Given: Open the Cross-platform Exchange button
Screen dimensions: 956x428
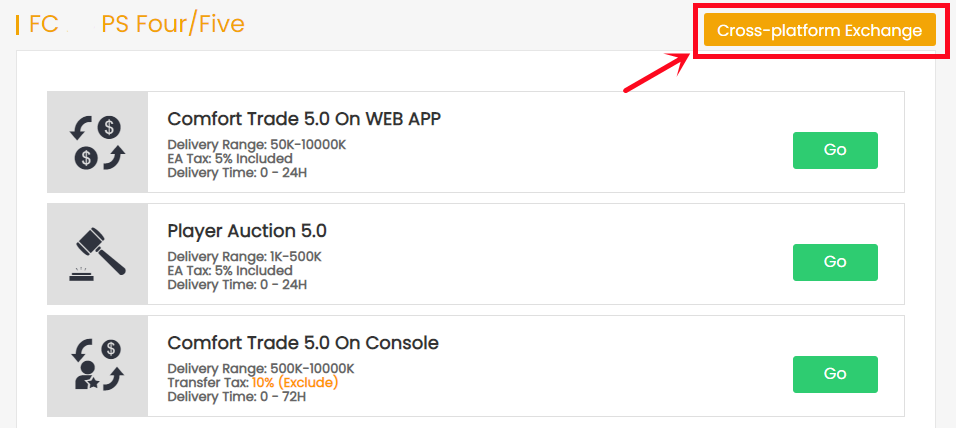Looking at the screenshot, I should point(819,30).
